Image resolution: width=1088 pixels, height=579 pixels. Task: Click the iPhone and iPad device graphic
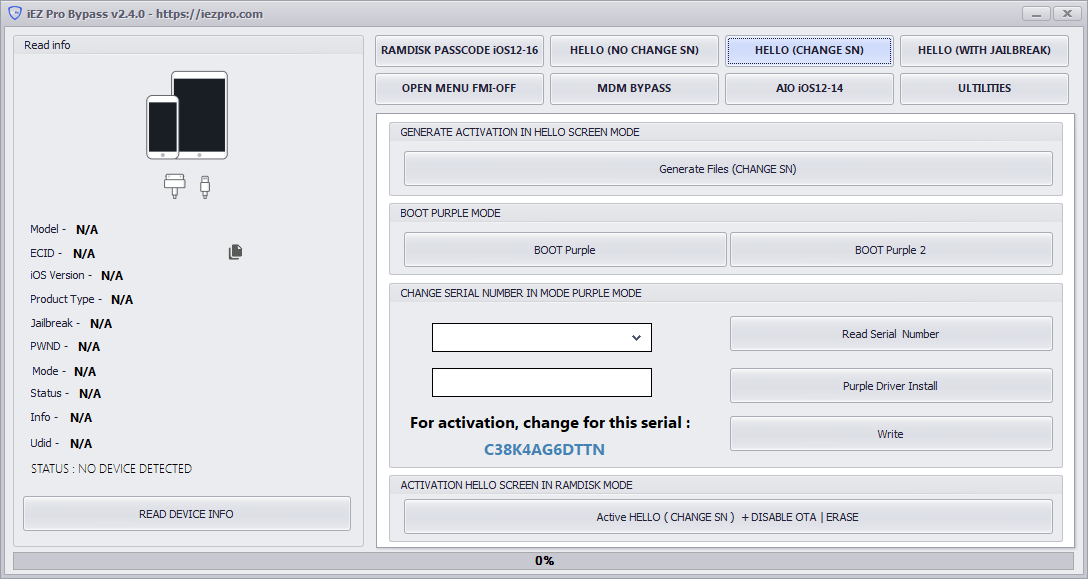click(190, 113)
